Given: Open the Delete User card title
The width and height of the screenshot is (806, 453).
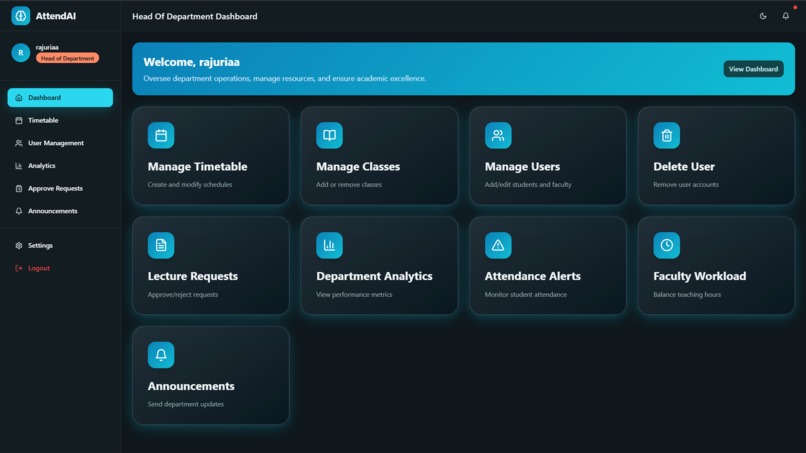Looking at the screenshot, I should tap(684, 167).
